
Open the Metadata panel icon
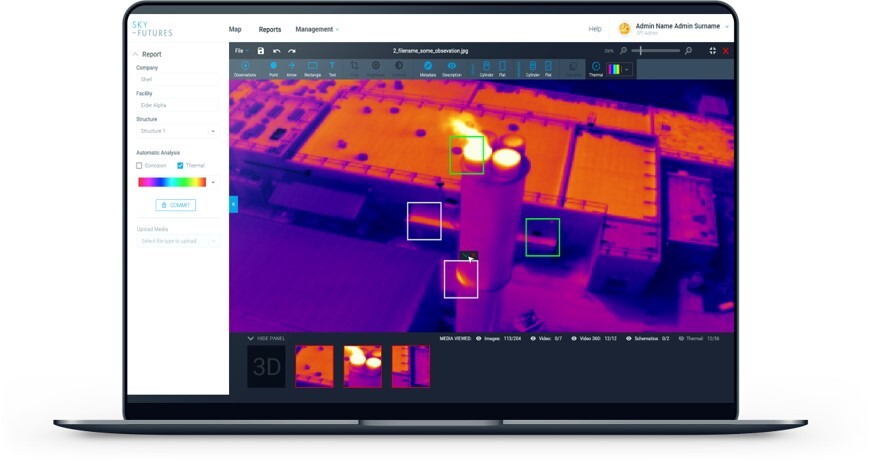pyautogui.click(x=427, y=66)
